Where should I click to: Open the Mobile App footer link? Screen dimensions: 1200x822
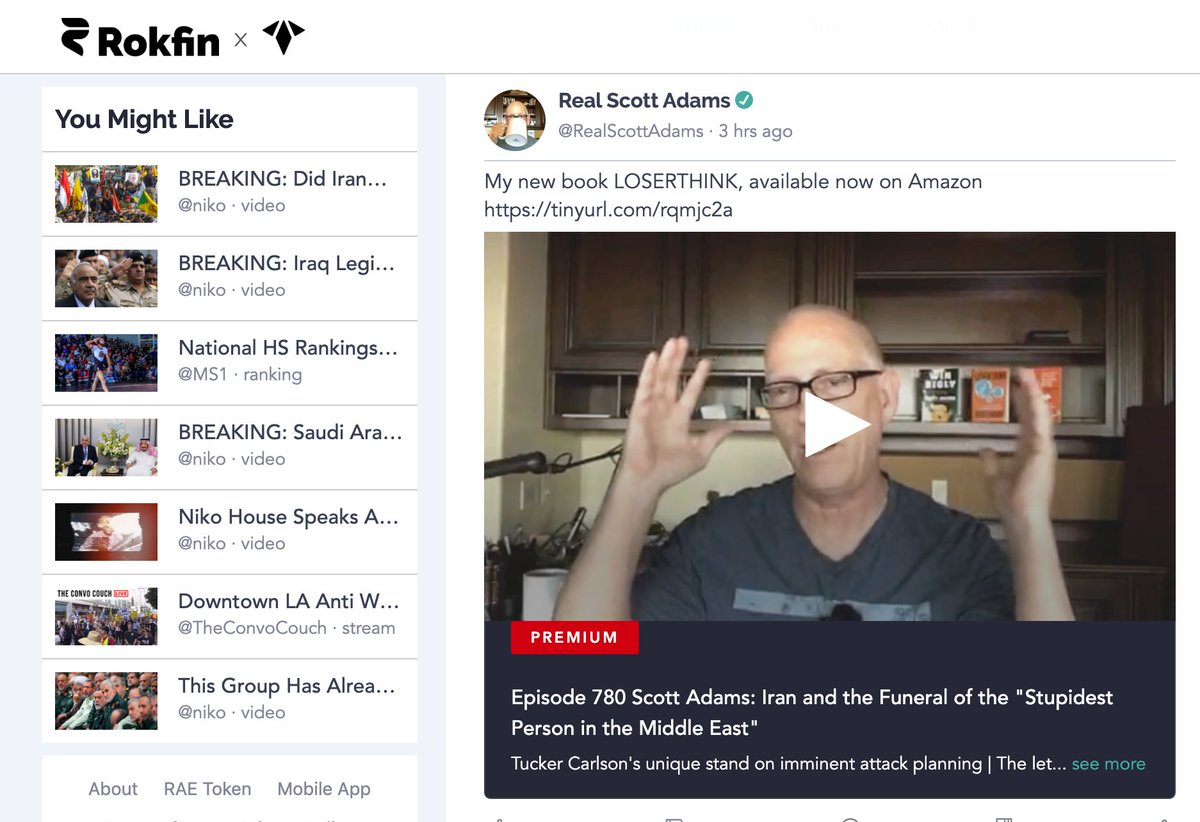click(x=324, y=789)
